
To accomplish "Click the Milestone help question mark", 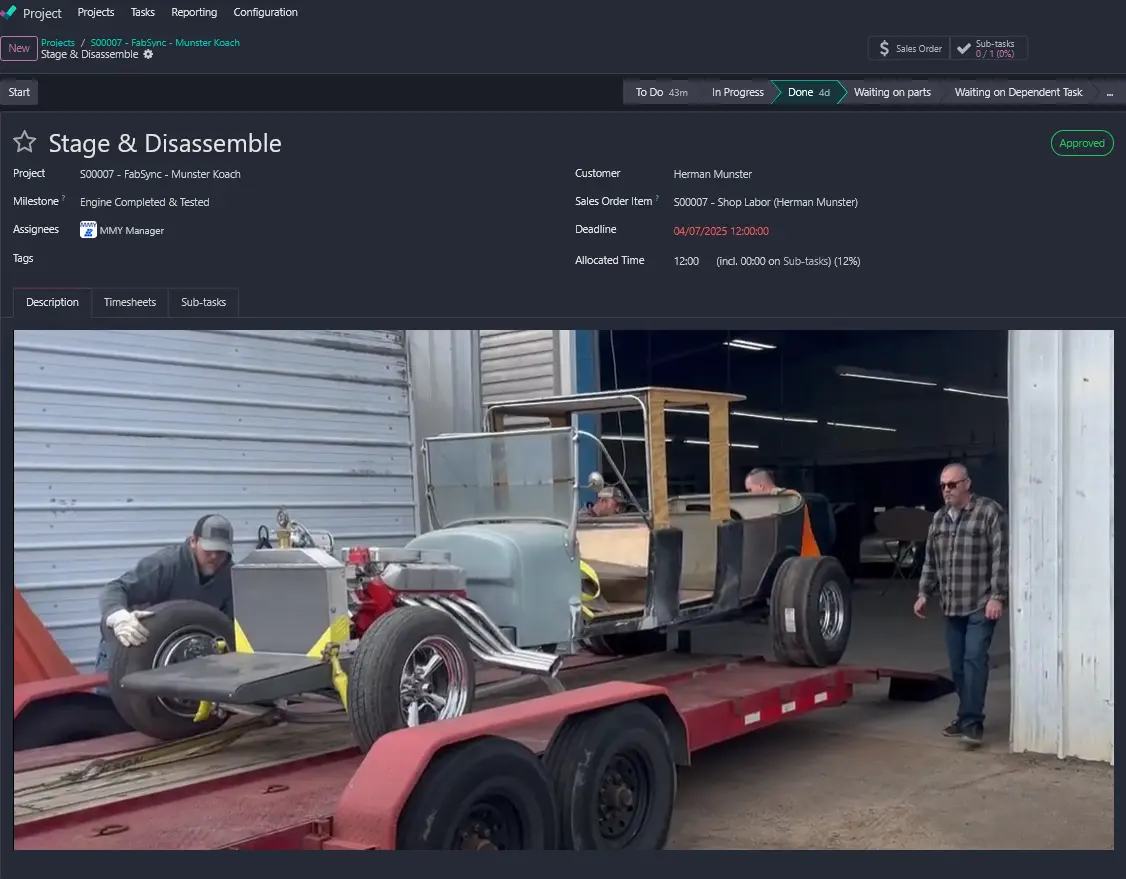I will click(x=64, y=199).
